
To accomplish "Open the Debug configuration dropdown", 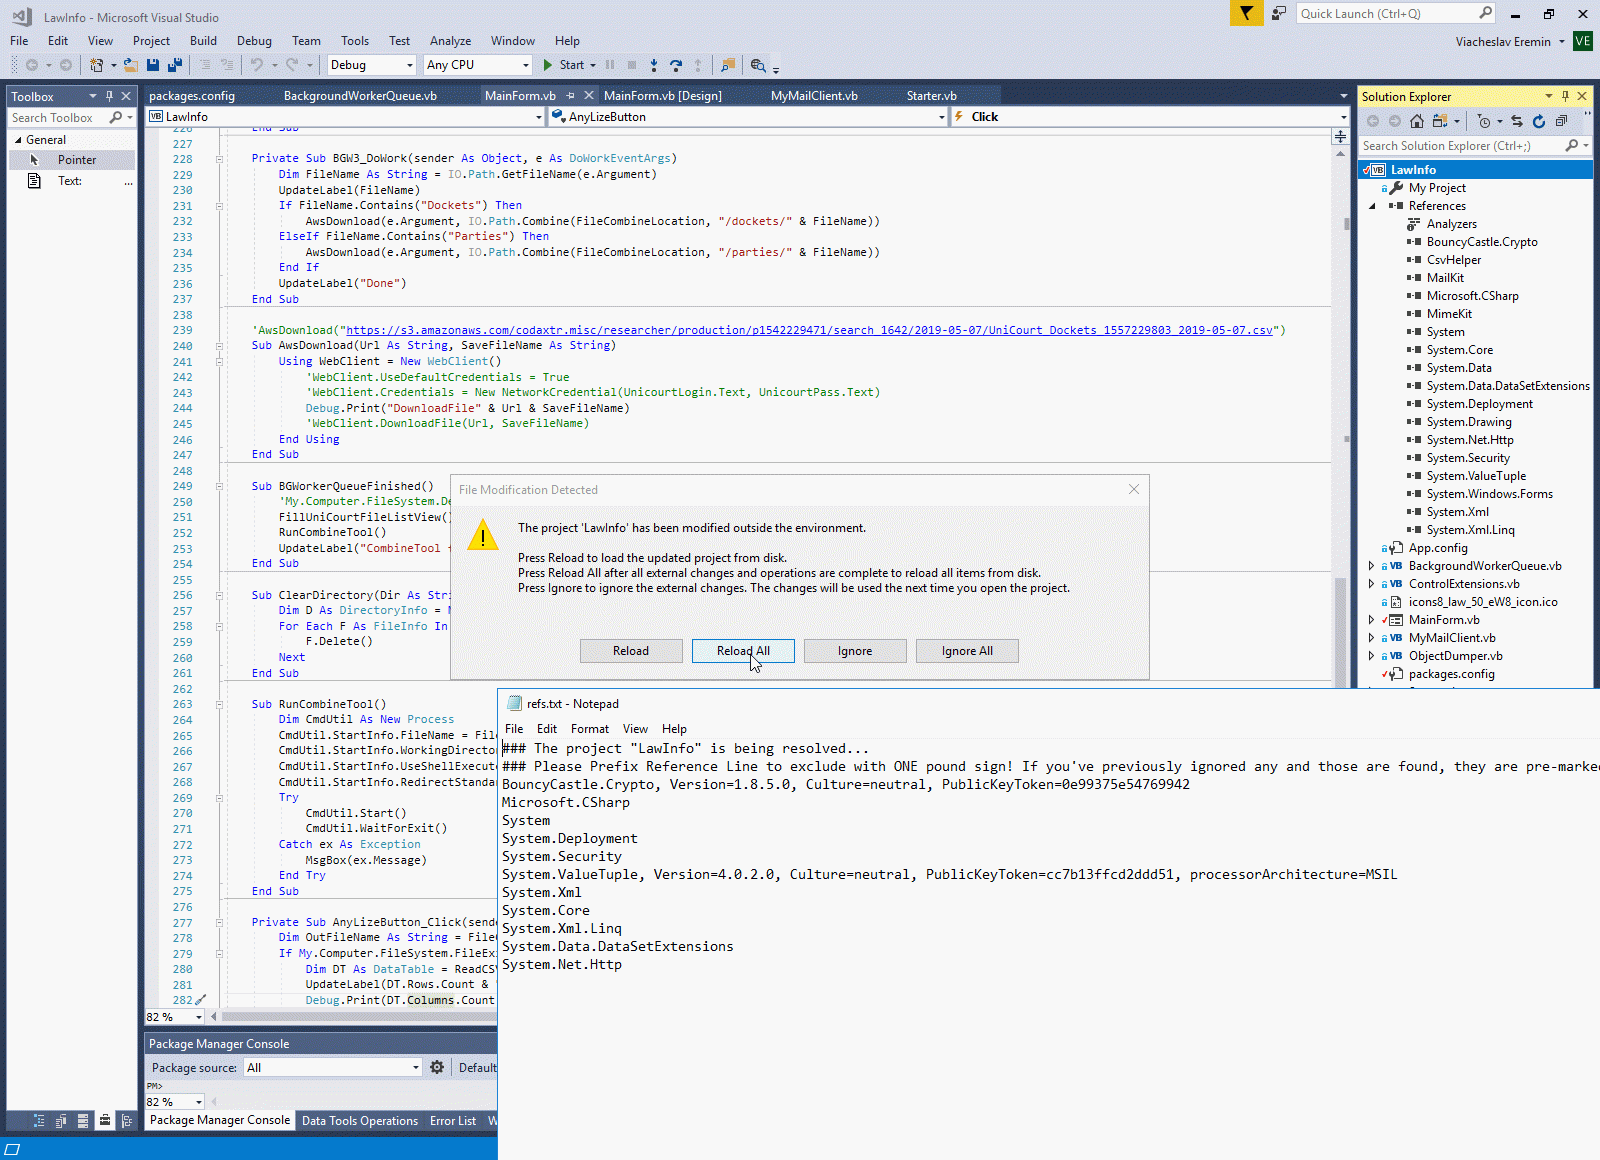I will pyautogui.click(x=371, y=65).
